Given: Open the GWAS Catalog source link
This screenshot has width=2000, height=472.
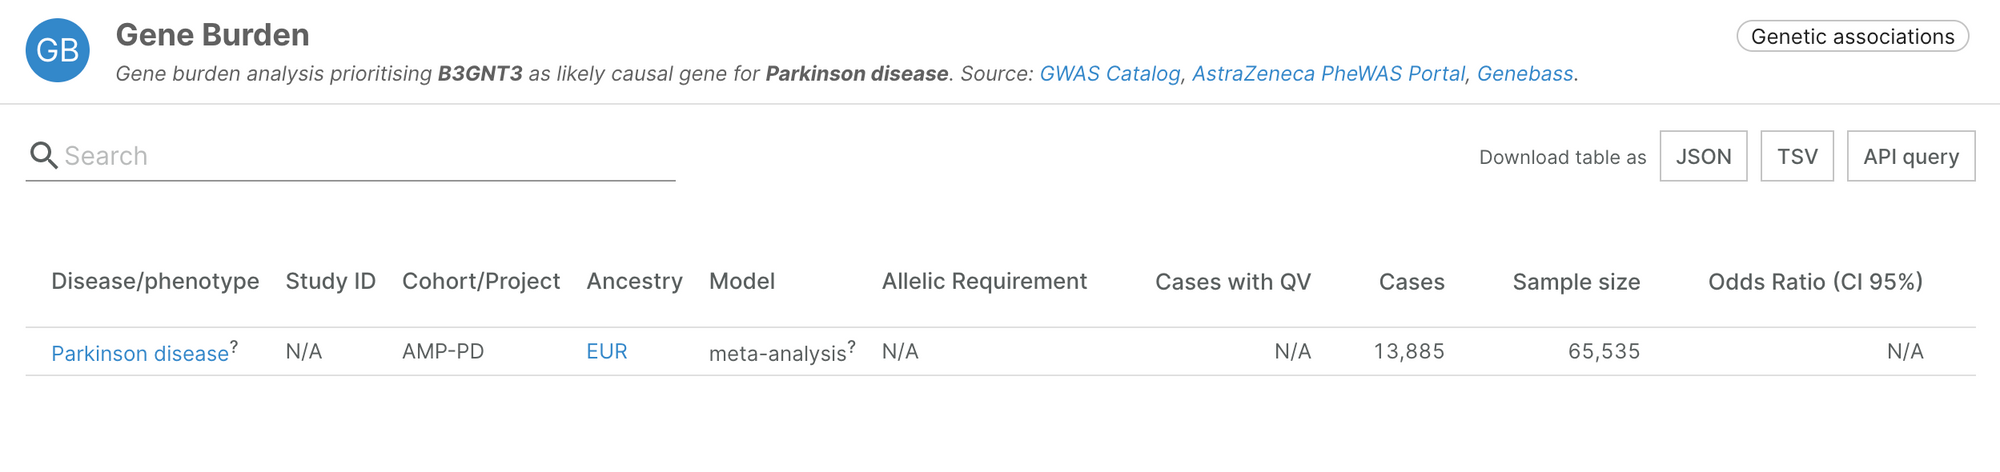Looking at the screenshot, I should [x=1109, y=73].
